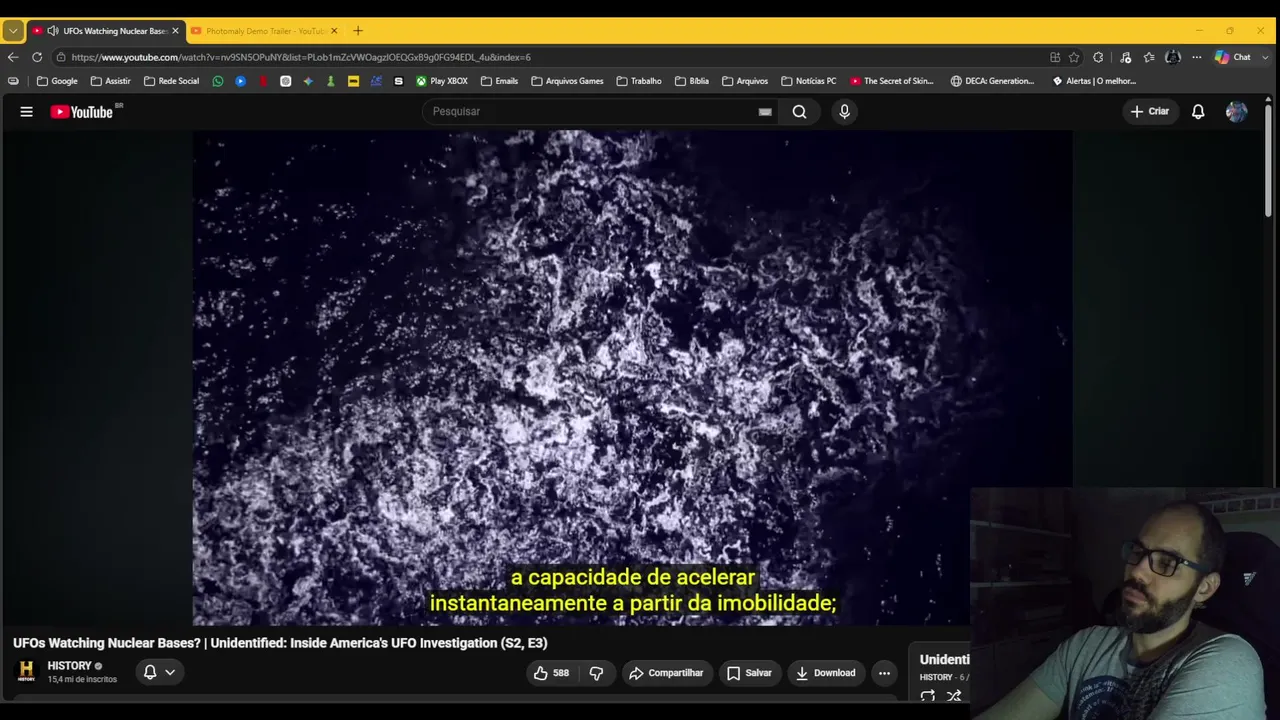Image resolution: width=1280 pixels, height=720 pixels.
Task: Close the UFOs Watching Nuclear Bases tab
Action: pyautogui.click(x=175, y=31)
